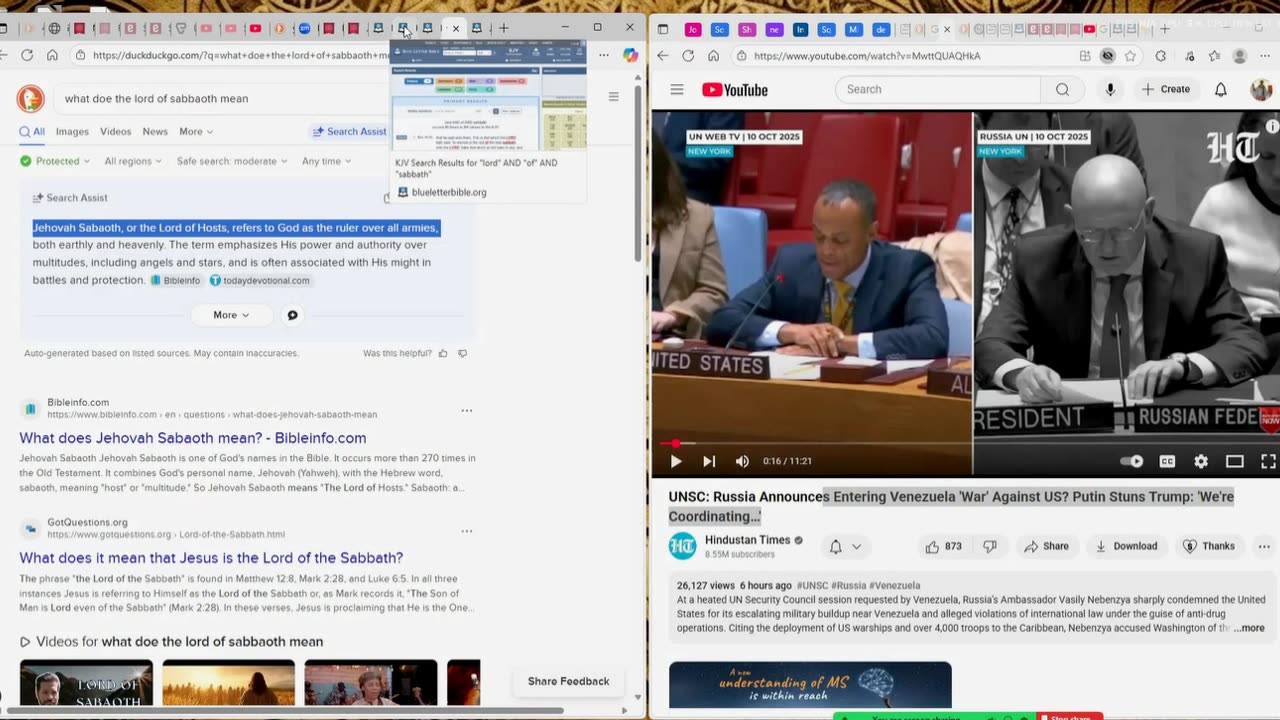The width and height of the screenshot is (1280, 720).
Task: Mark Search Assist answer as unhelpful
Action: [x=462, y=353]
